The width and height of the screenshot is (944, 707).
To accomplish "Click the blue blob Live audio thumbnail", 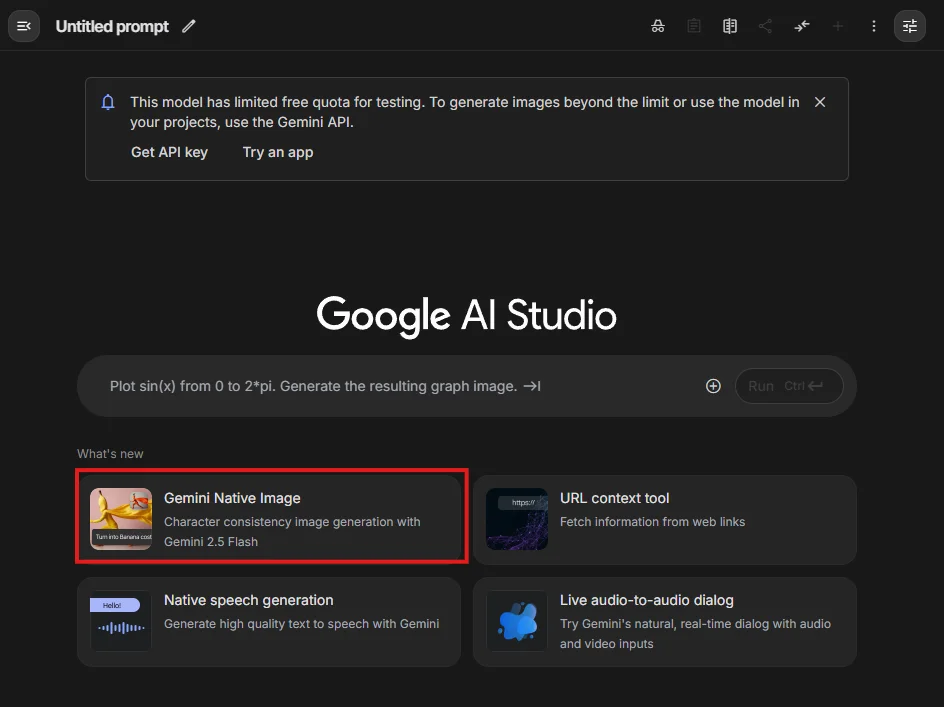I will 517,621.
